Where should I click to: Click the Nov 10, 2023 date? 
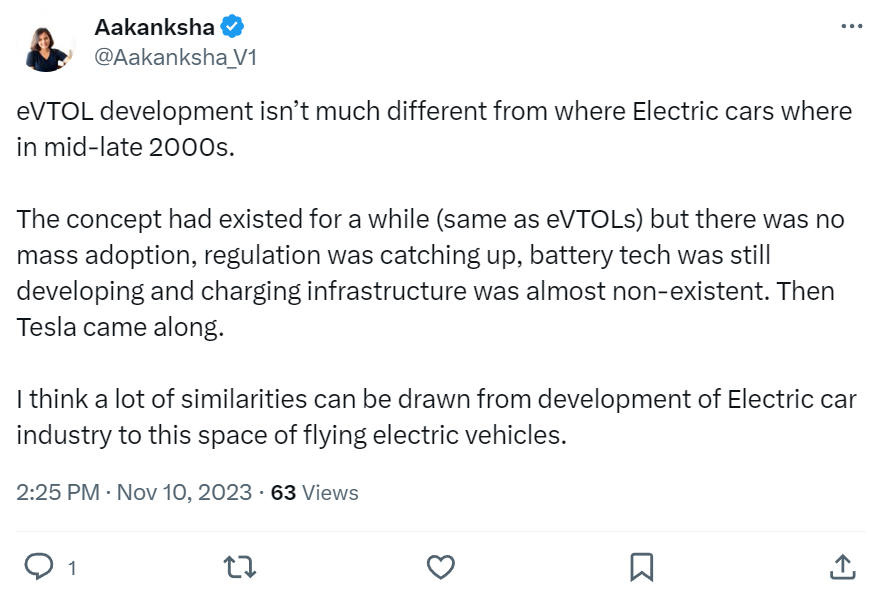pyautogui.click(x=185, y=492)
